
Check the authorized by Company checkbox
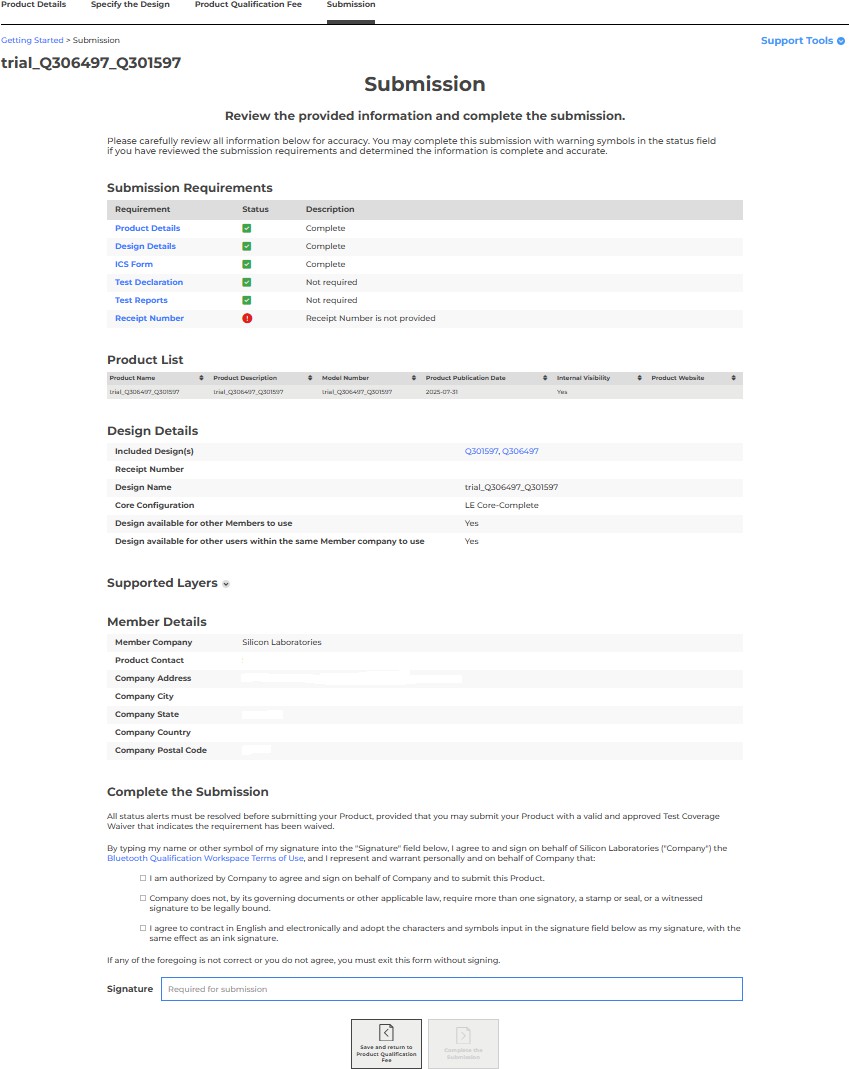click(144, 879)
